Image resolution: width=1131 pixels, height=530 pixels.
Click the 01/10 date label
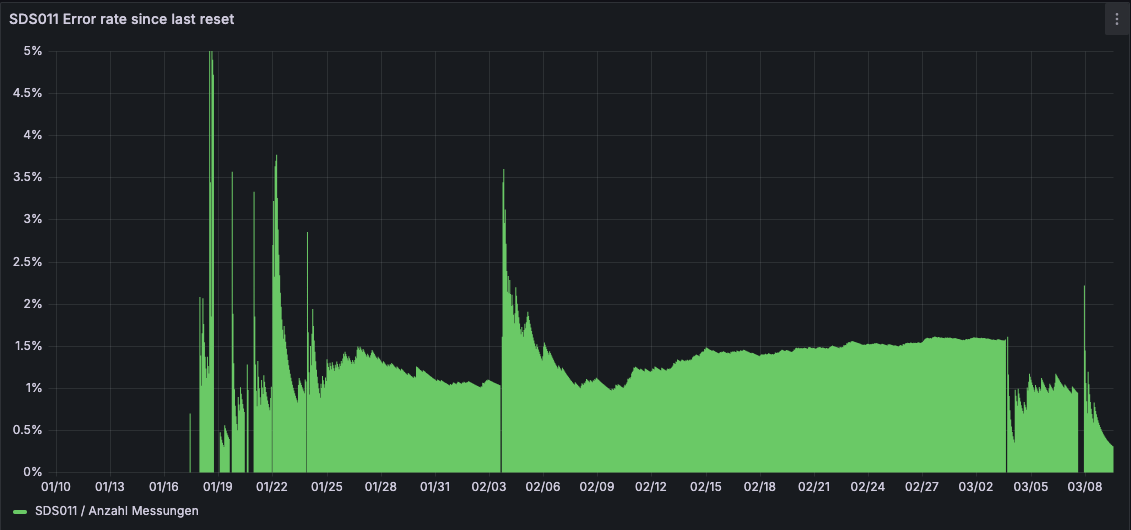(x=56, y=487)
